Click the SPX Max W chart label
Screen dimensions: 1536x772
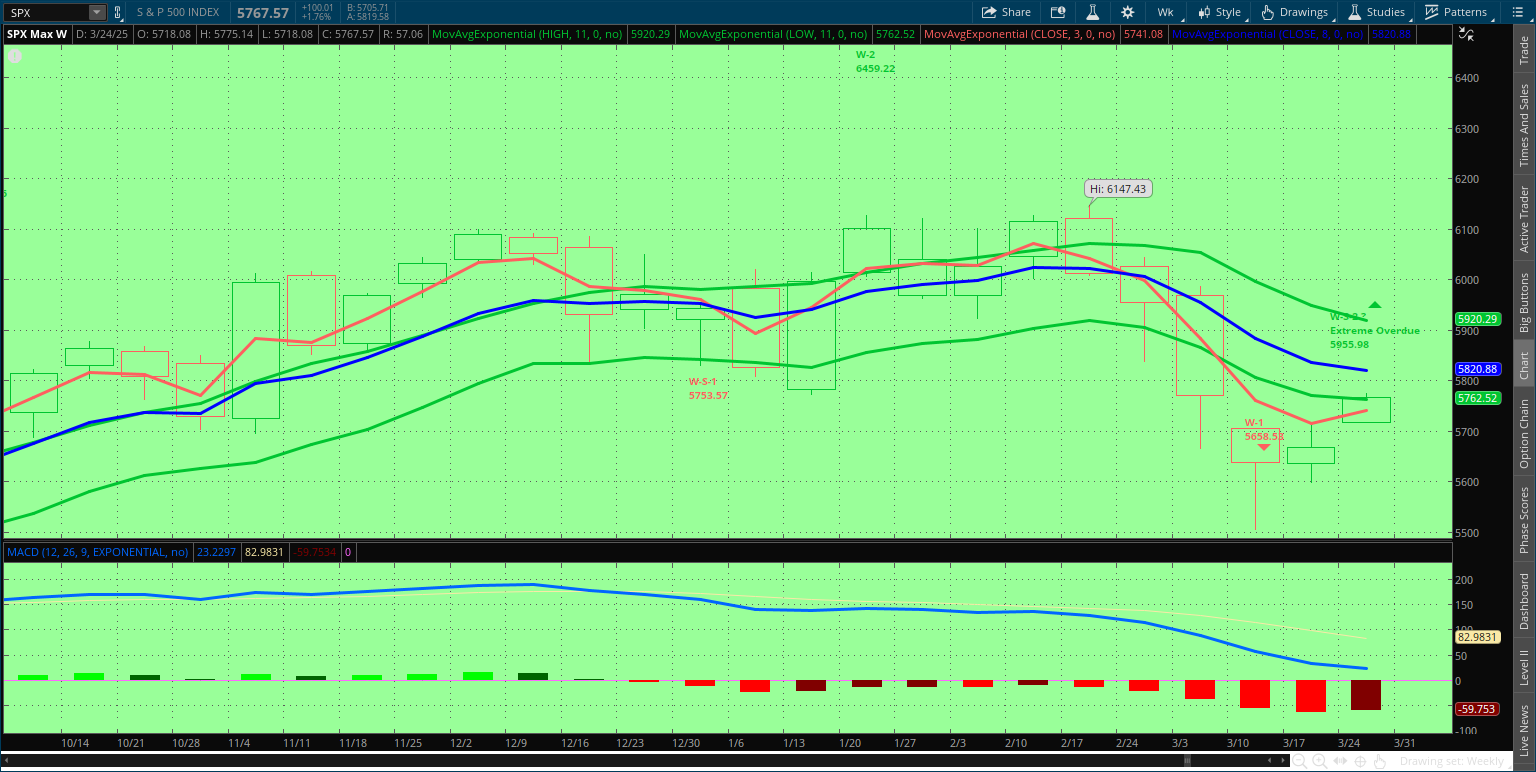click(36, 34)
